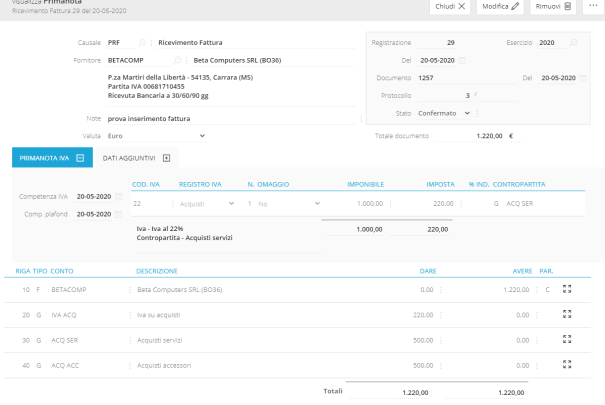Click the Protocollo field showing 3

(444, 96)
